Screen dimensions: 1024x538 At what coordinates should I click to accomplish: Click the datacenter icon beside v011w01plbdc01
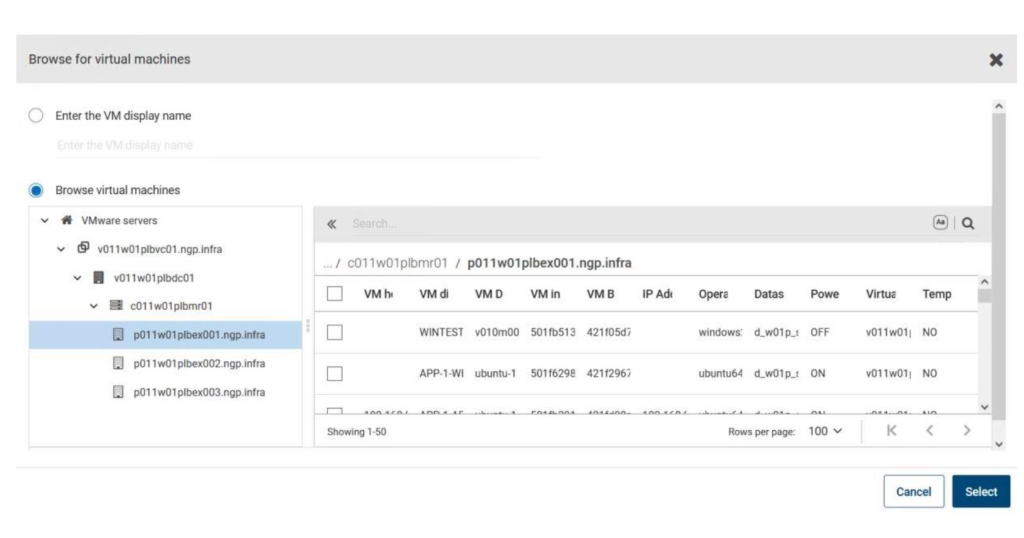point(99,277)
